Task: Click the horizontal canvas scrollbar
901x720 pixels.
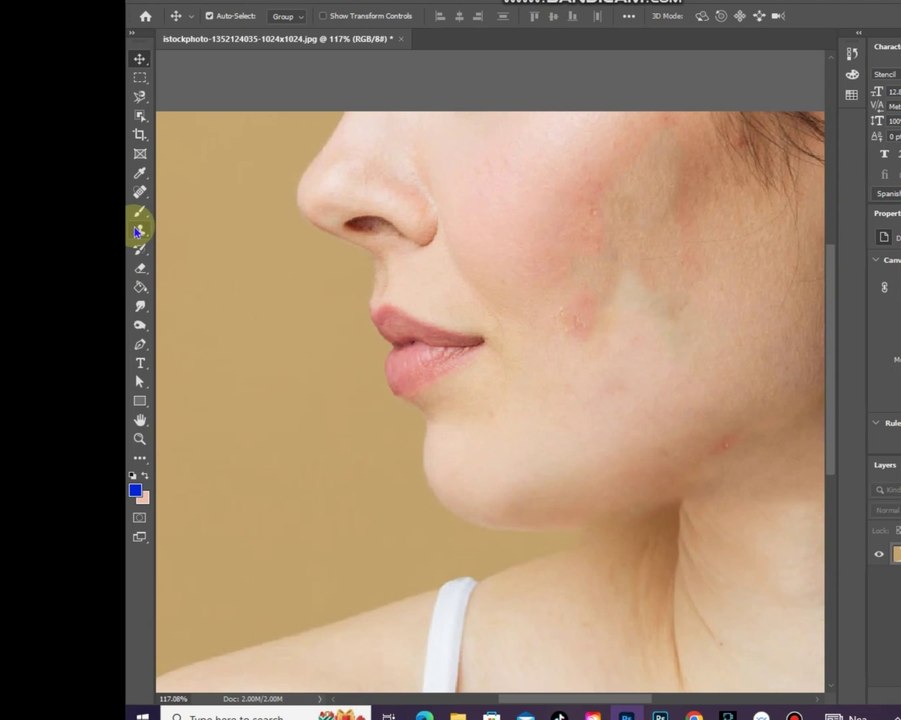Action: coord(575,699)
